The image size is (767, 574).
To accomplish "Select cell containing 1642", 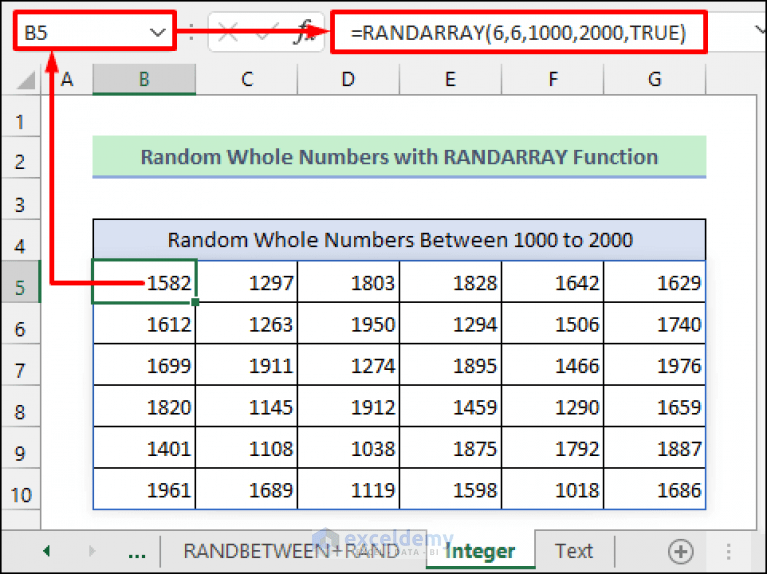I will 553,282.
